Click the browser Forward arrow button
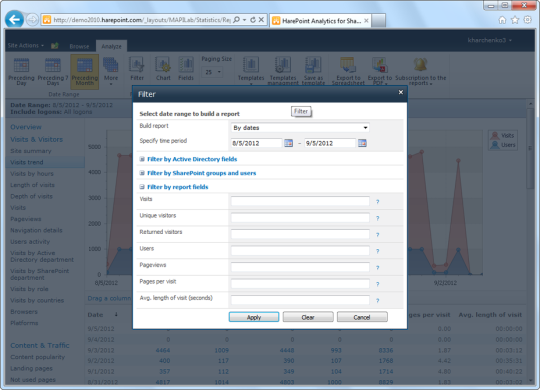 tap(32, 20)
